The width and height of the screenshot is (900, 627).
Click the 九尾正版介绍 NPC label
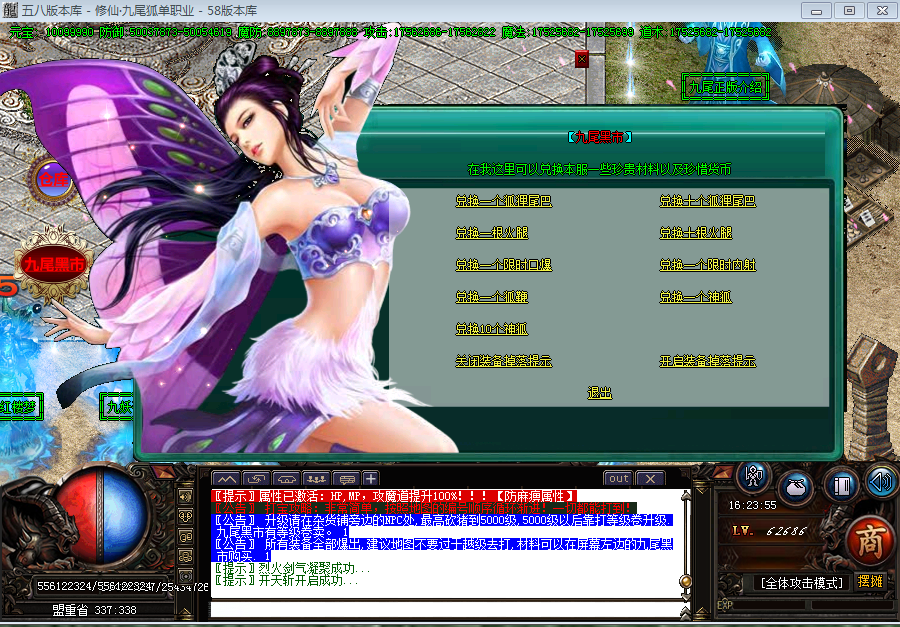(x=726, y=87)
